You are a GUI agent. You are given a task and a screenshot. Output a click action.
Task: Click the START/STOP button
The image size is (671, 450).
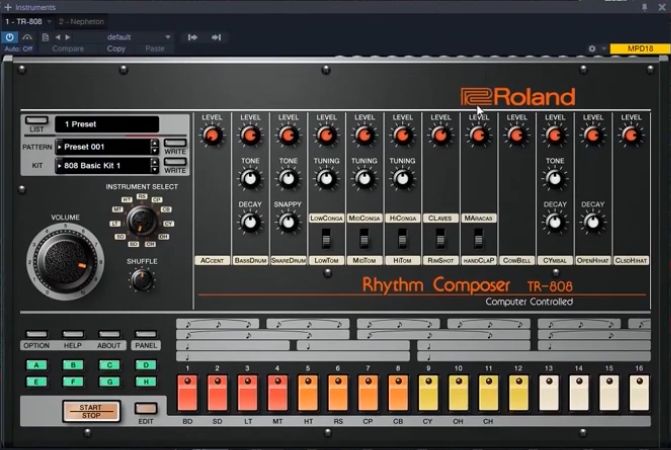(91, 411)
